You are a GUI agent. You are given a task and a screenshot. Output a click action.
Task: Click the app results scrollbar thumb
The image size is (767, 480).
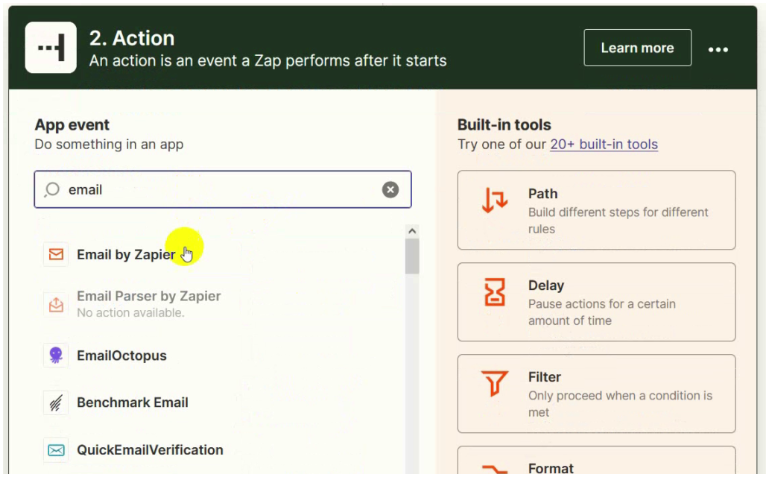[x=412, y=256]
